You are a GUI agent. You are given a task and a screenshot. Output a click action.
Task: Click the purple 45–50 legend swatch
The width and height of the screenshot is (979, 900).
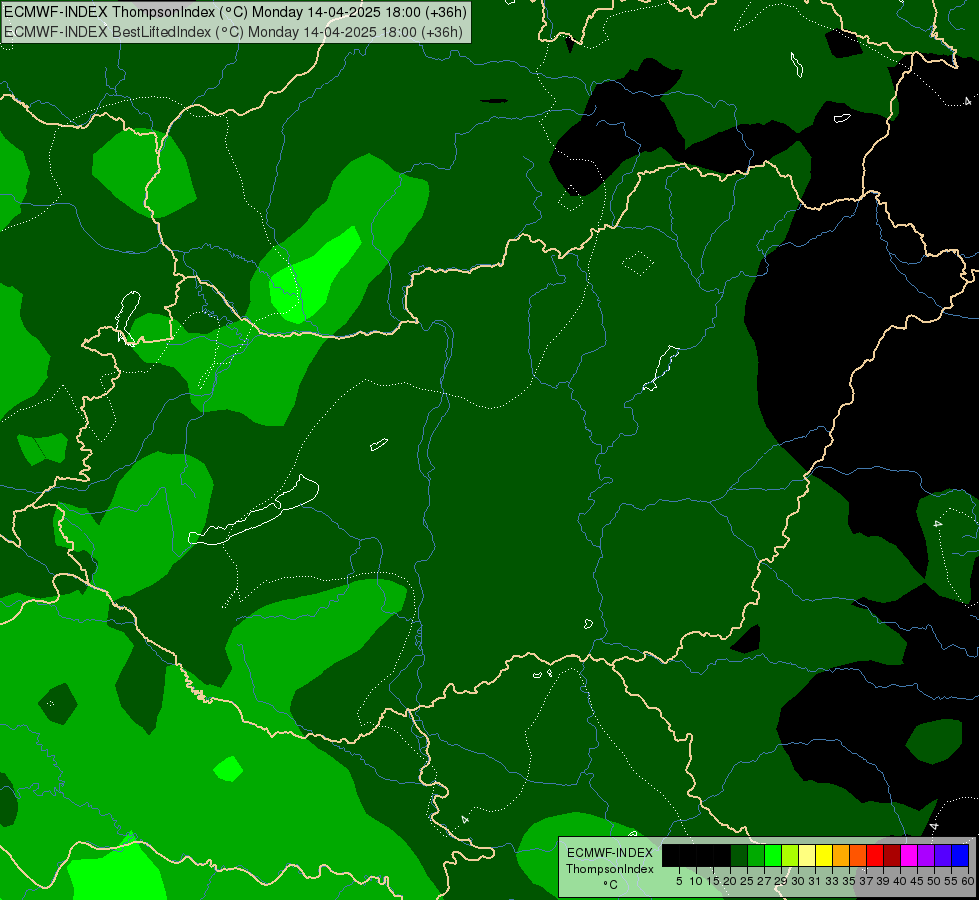tap(926, 856)
